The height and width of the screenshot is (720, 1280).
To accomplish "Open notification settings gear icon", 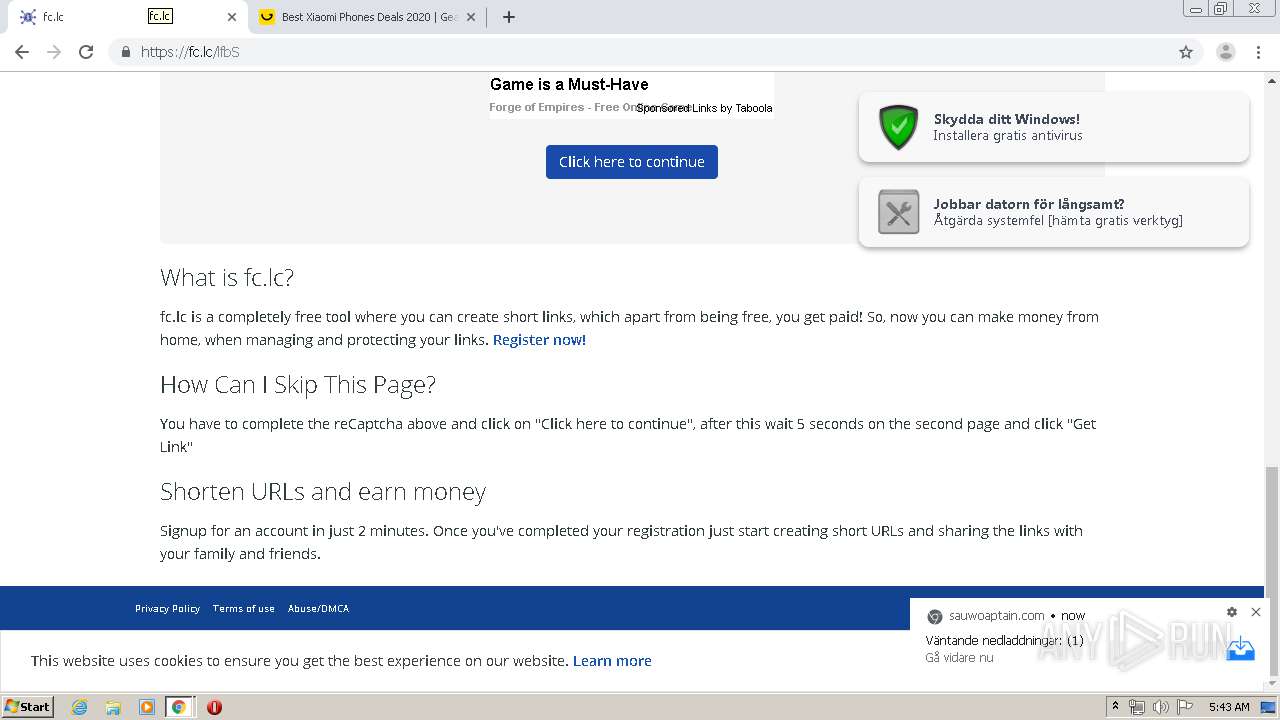I will [1232, 612].
